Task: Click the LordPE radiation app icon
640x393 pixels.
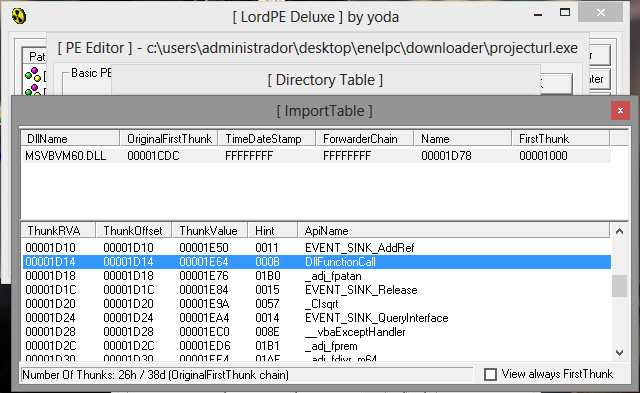Action: click(19, 16)
